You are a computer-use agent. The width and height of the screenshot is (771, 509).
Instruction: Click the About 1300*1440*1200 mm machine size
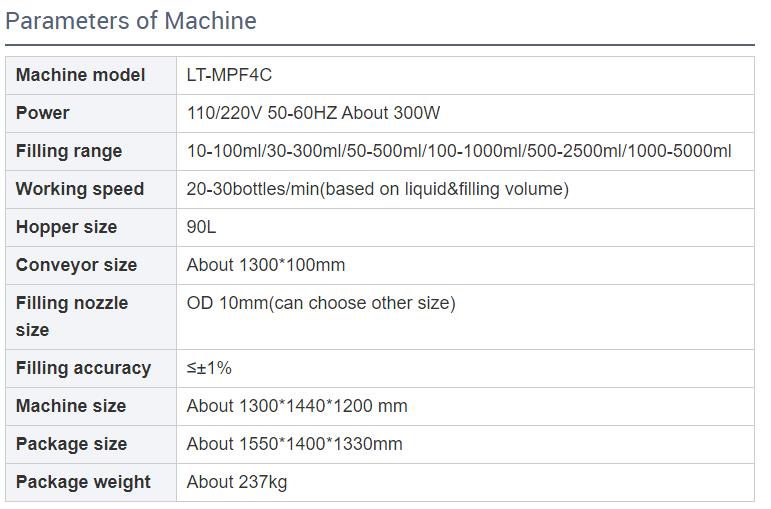click(297, 406)
